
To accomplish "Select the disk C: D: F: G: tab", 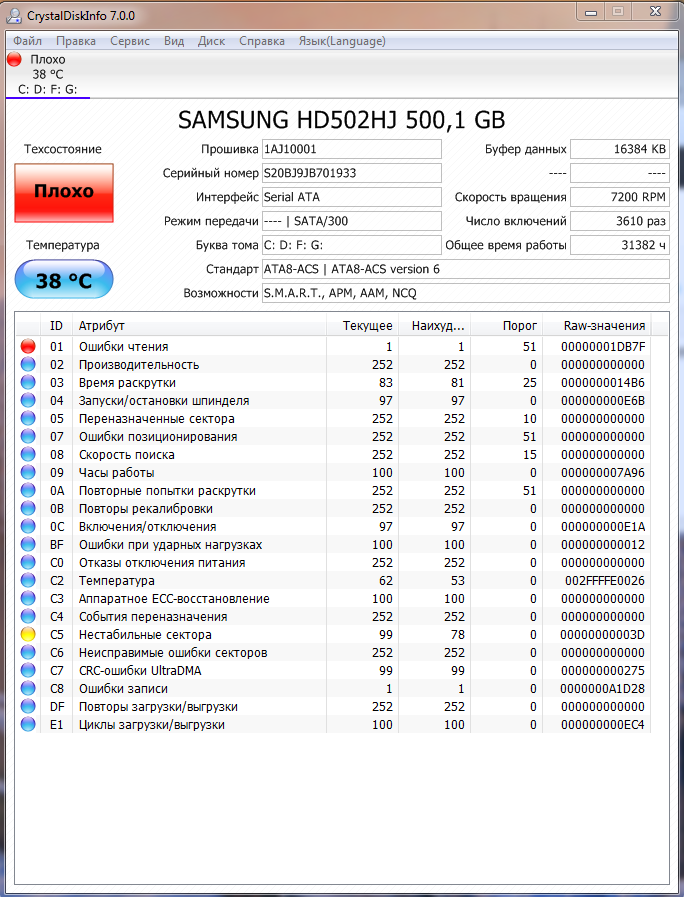I will [x=48, y=74].
